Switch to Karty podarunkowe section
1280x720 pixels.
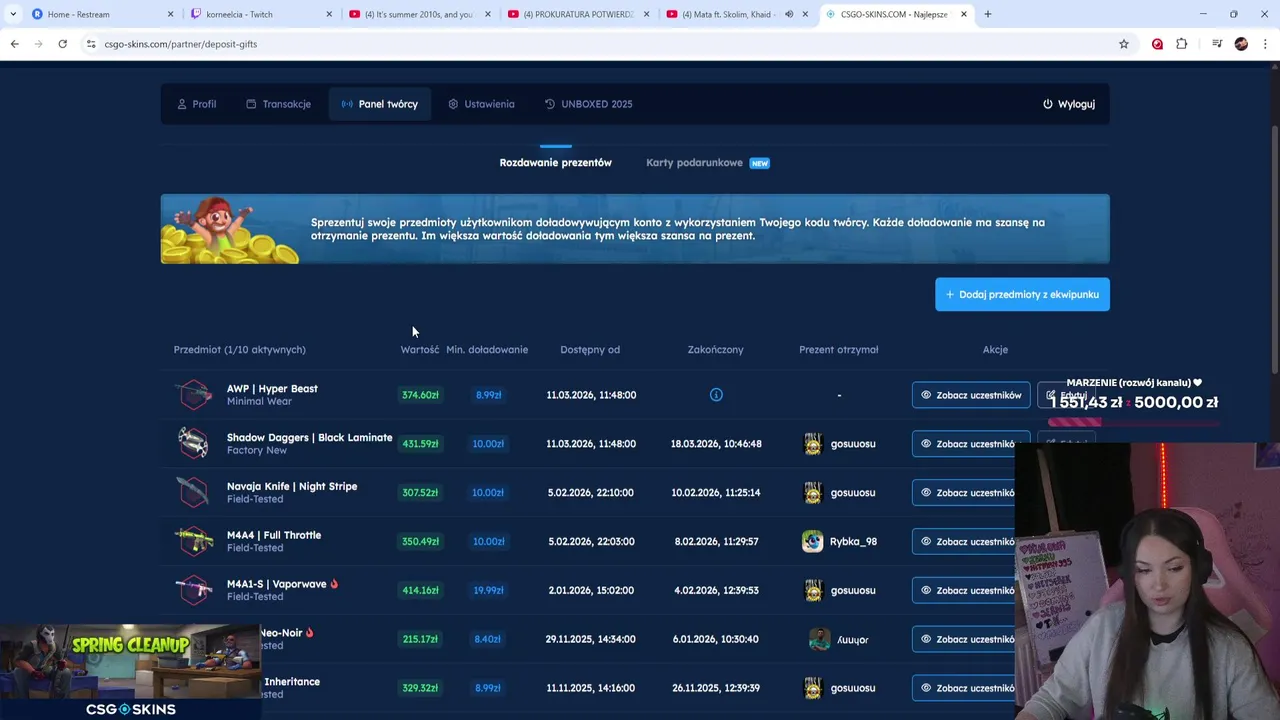tap(694, 163)
